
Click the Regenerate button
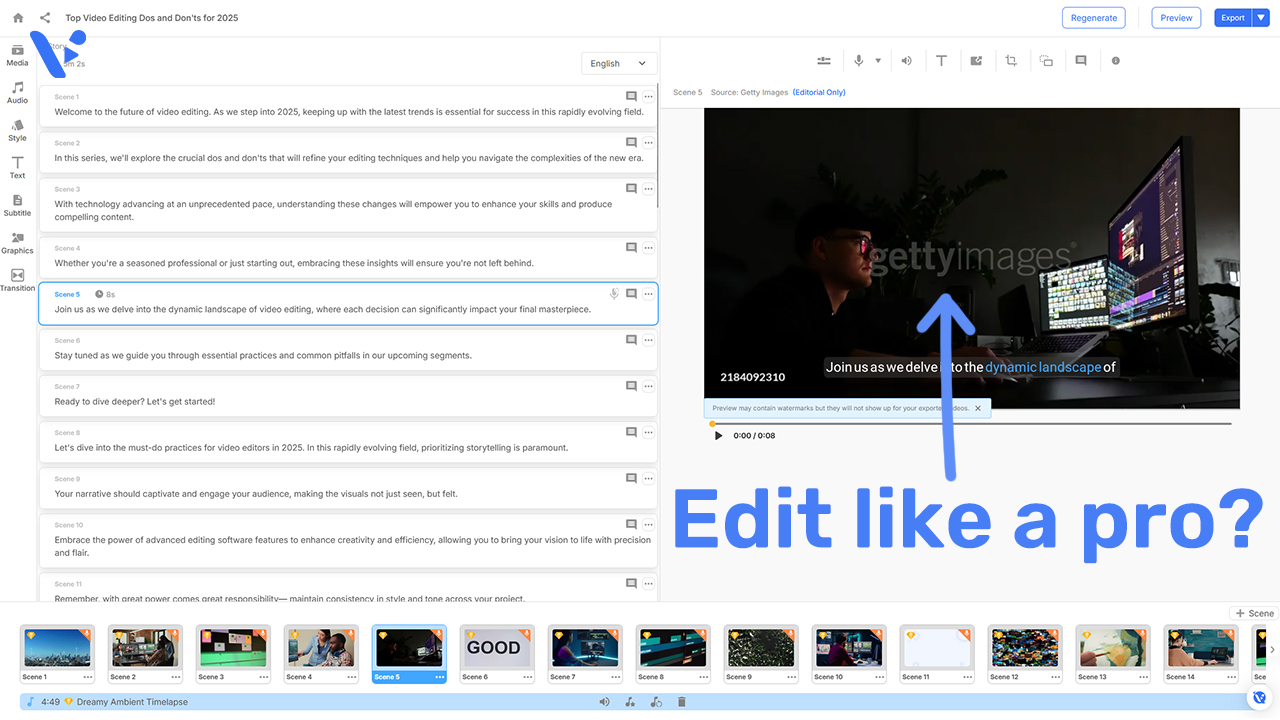tap(1094, 17)
